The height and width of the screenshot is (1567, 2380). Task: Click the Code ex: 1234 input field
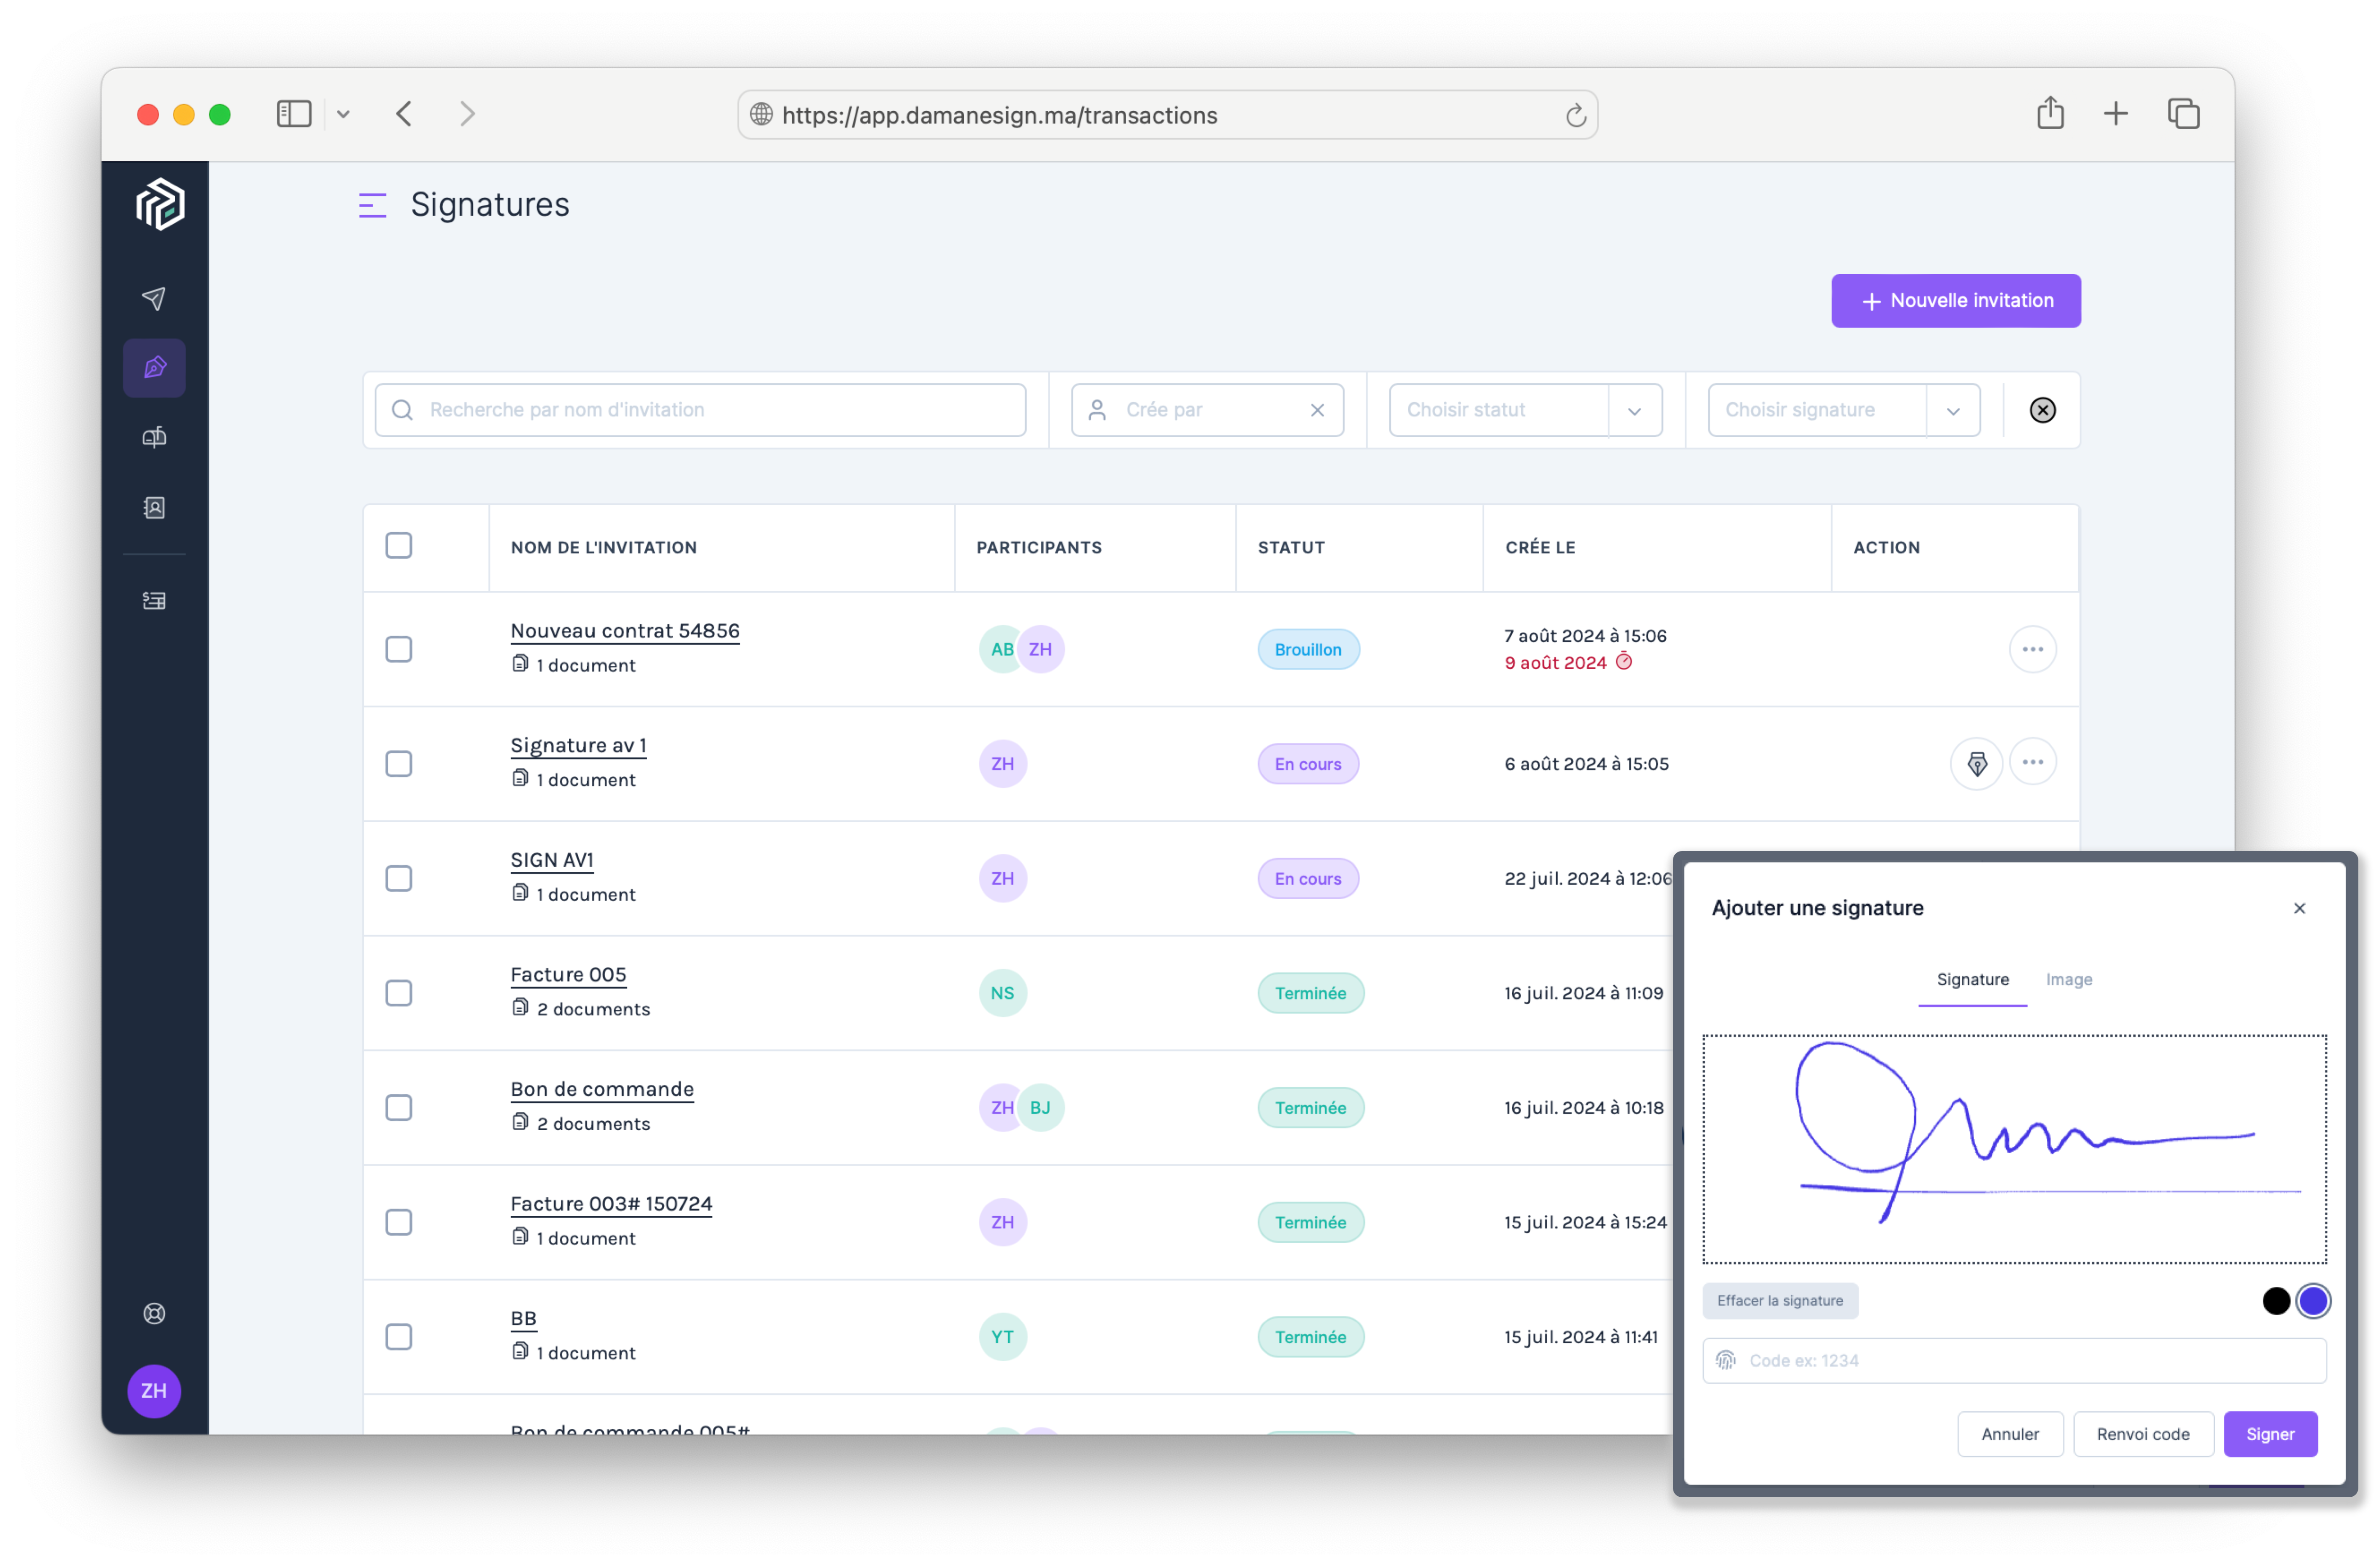click(2030, 1360)
